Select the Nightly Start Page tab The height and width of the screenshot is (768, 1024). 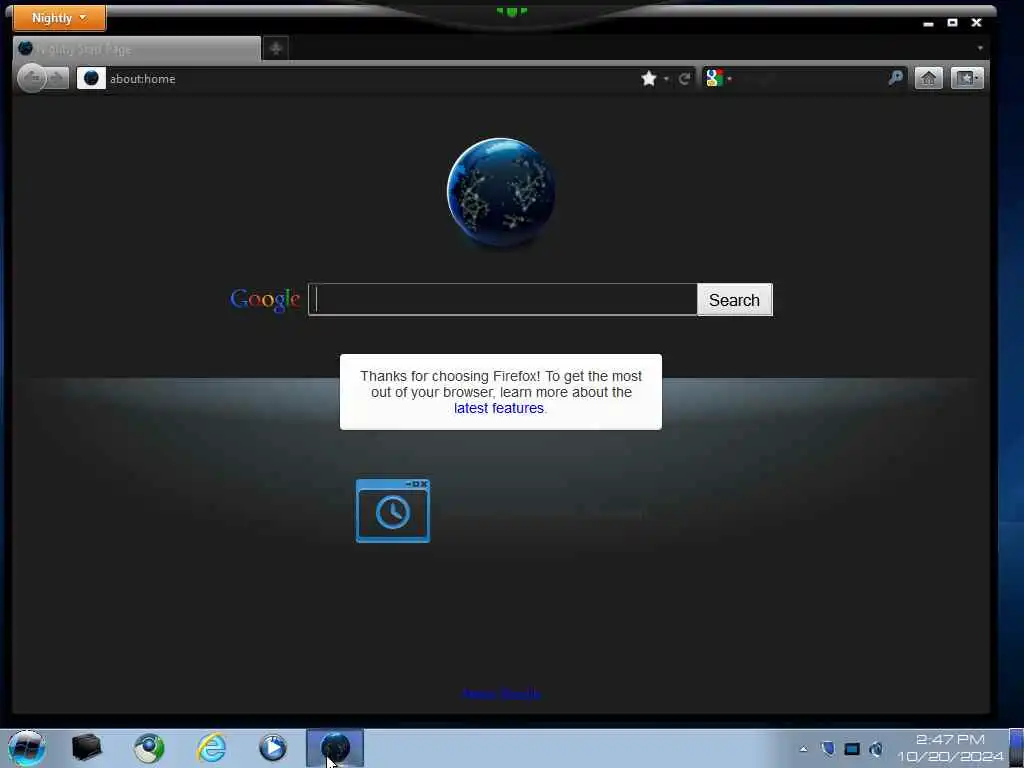(137, 49)
